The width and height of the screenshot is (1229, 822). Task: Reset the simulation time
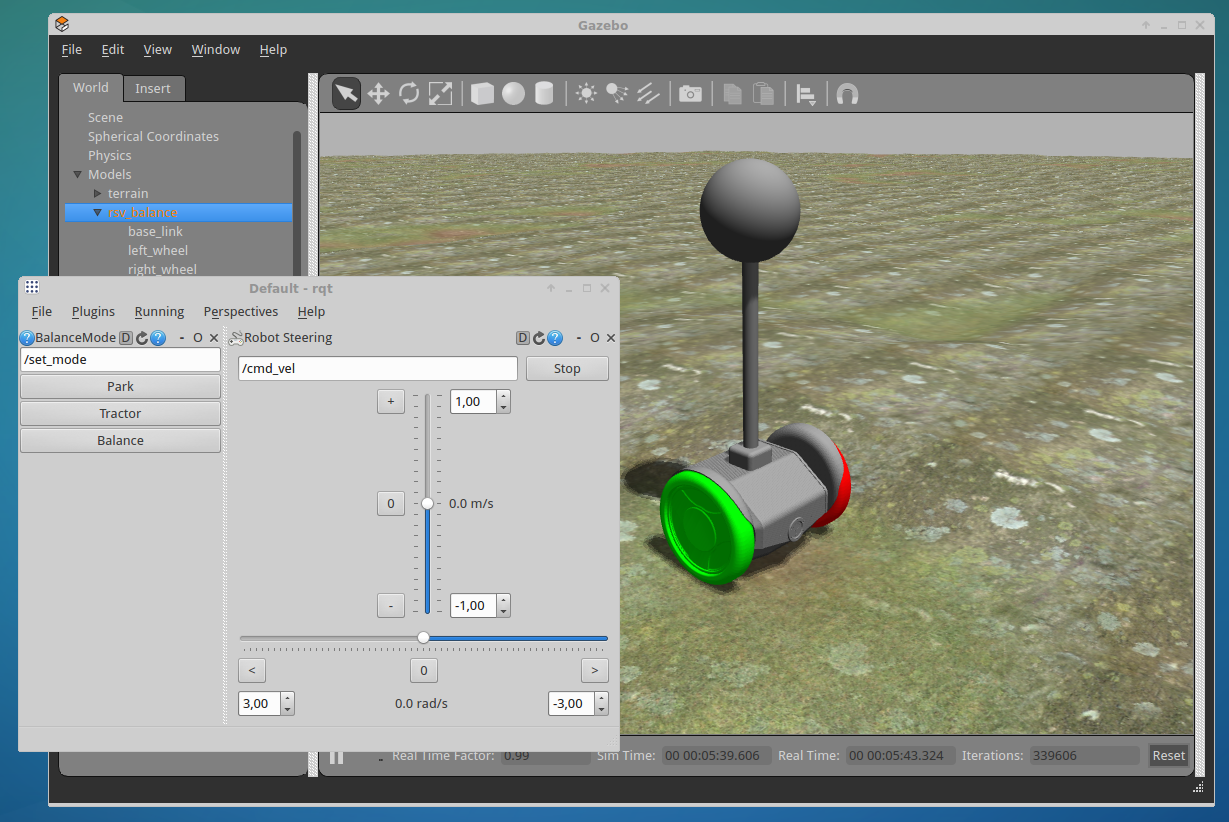tap(1168, 756)
